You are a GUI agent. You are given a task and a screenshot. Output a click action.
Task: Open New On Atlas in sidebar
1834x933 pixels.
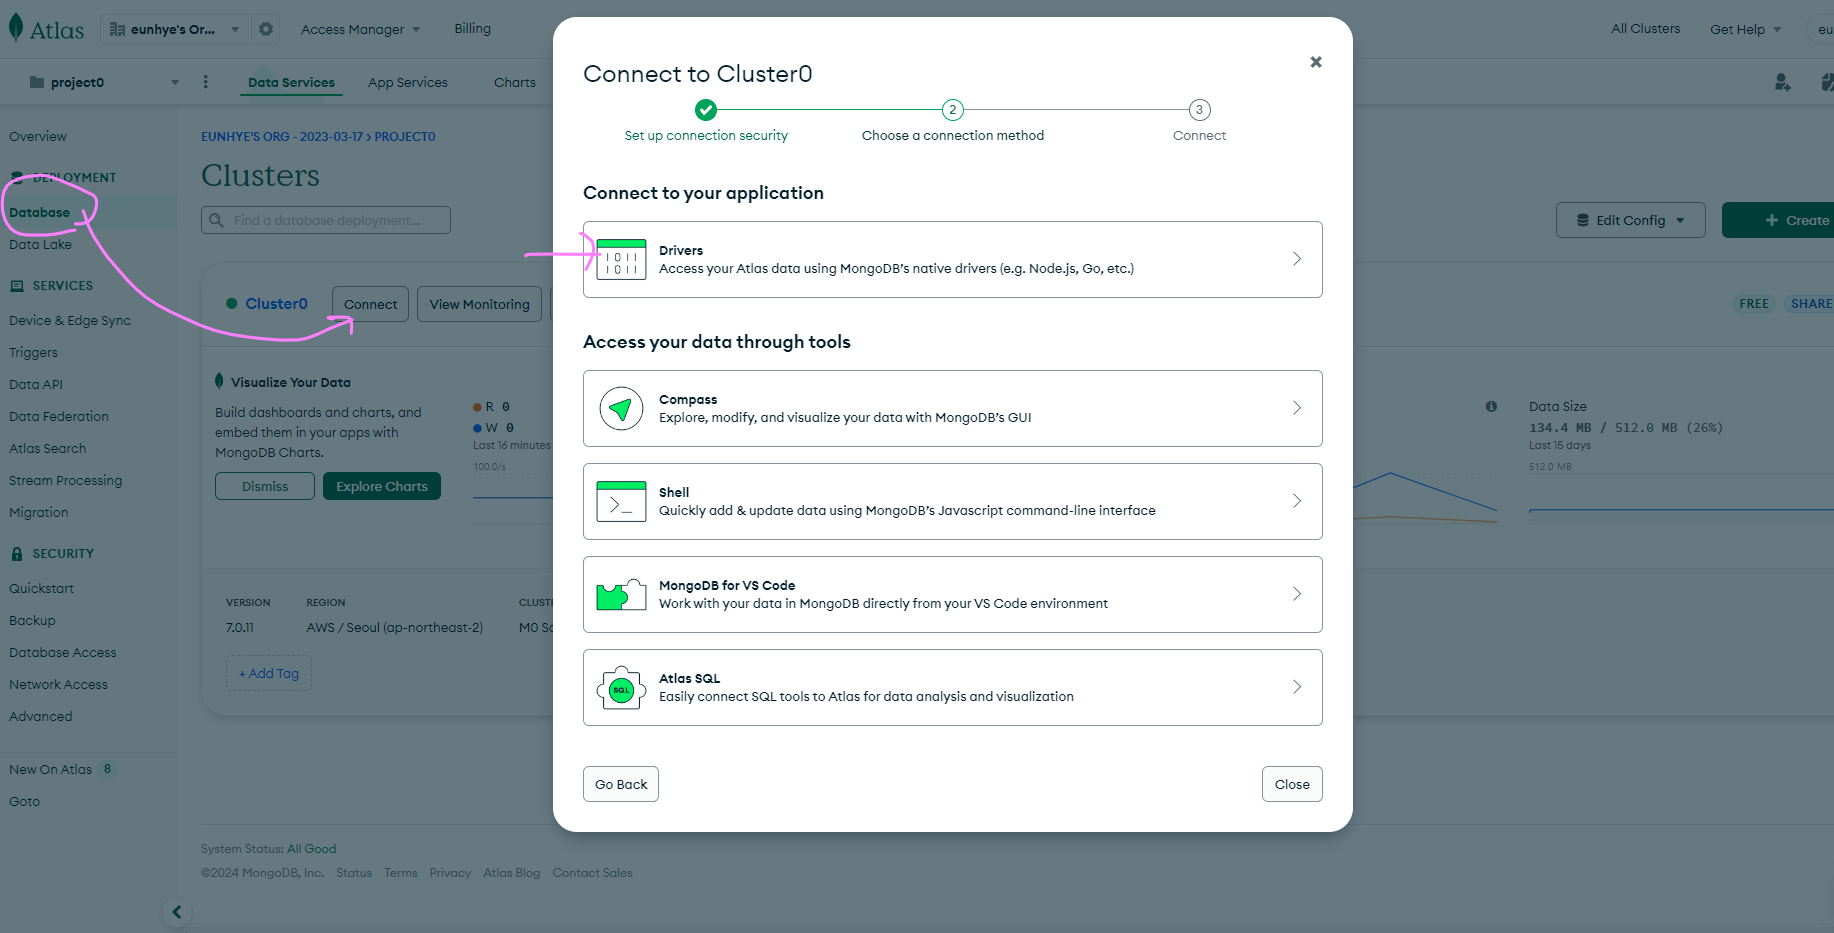click(x=50, y=769)
